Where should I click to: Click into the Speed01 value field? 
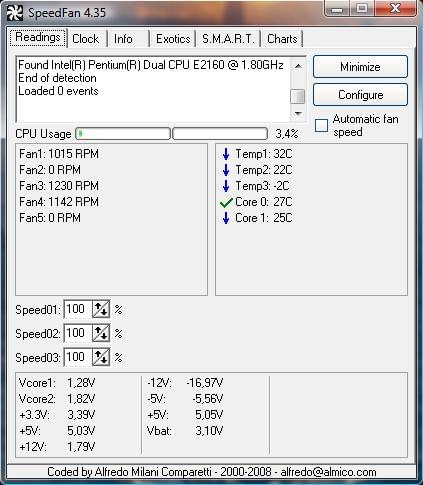click(x=78, y=309)
